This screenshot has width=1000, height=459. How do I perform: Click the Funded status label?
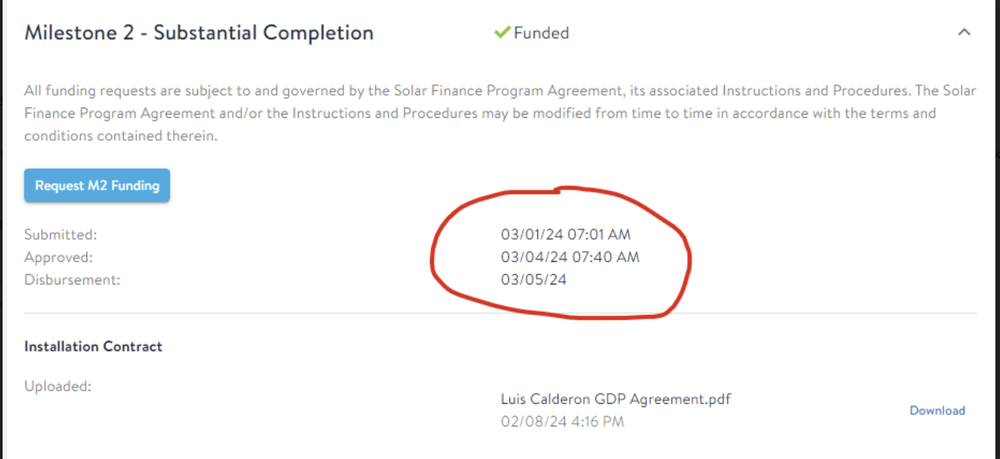[x=541, y=33]
